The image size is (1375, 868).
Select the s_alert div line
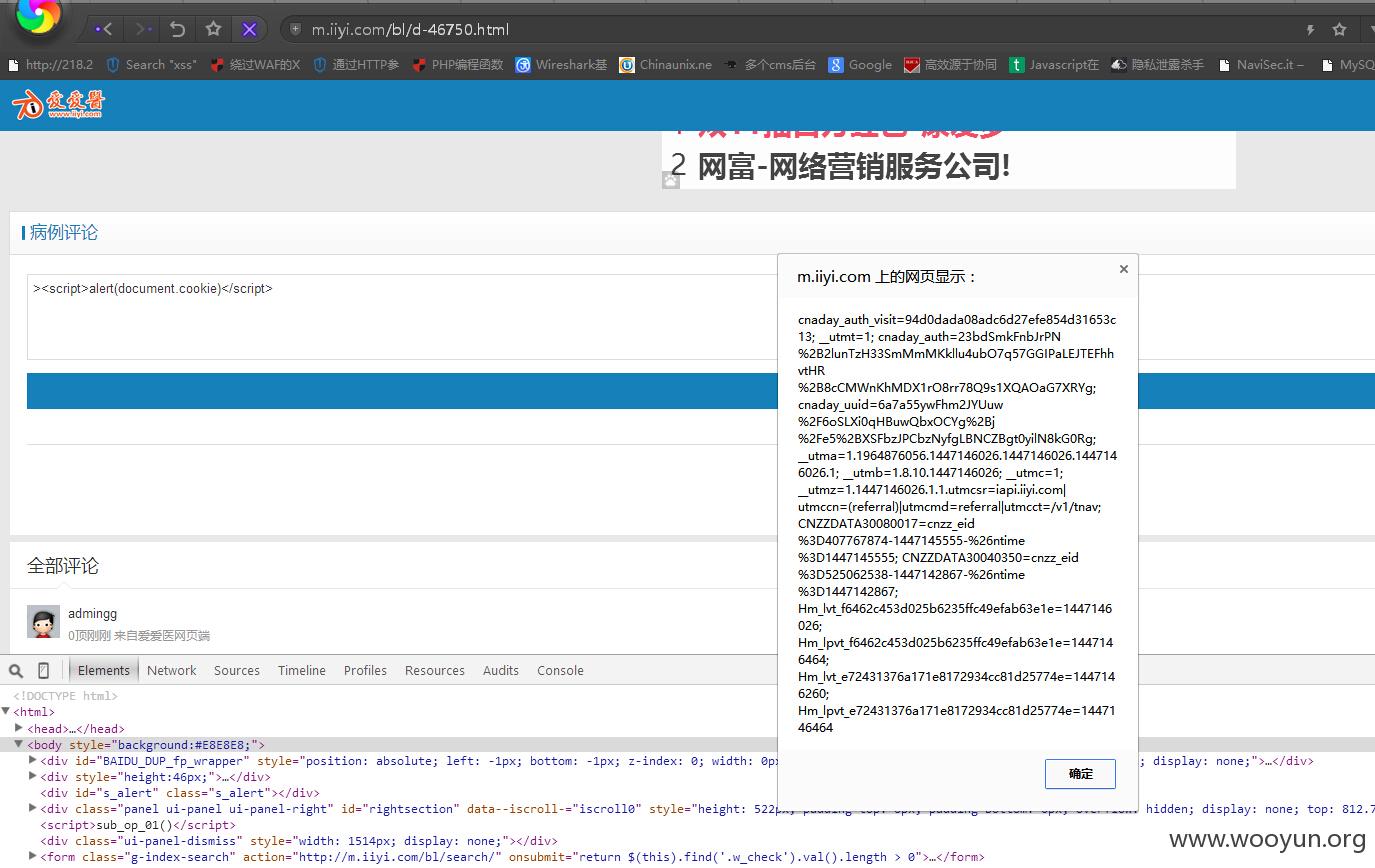(180, 793)
